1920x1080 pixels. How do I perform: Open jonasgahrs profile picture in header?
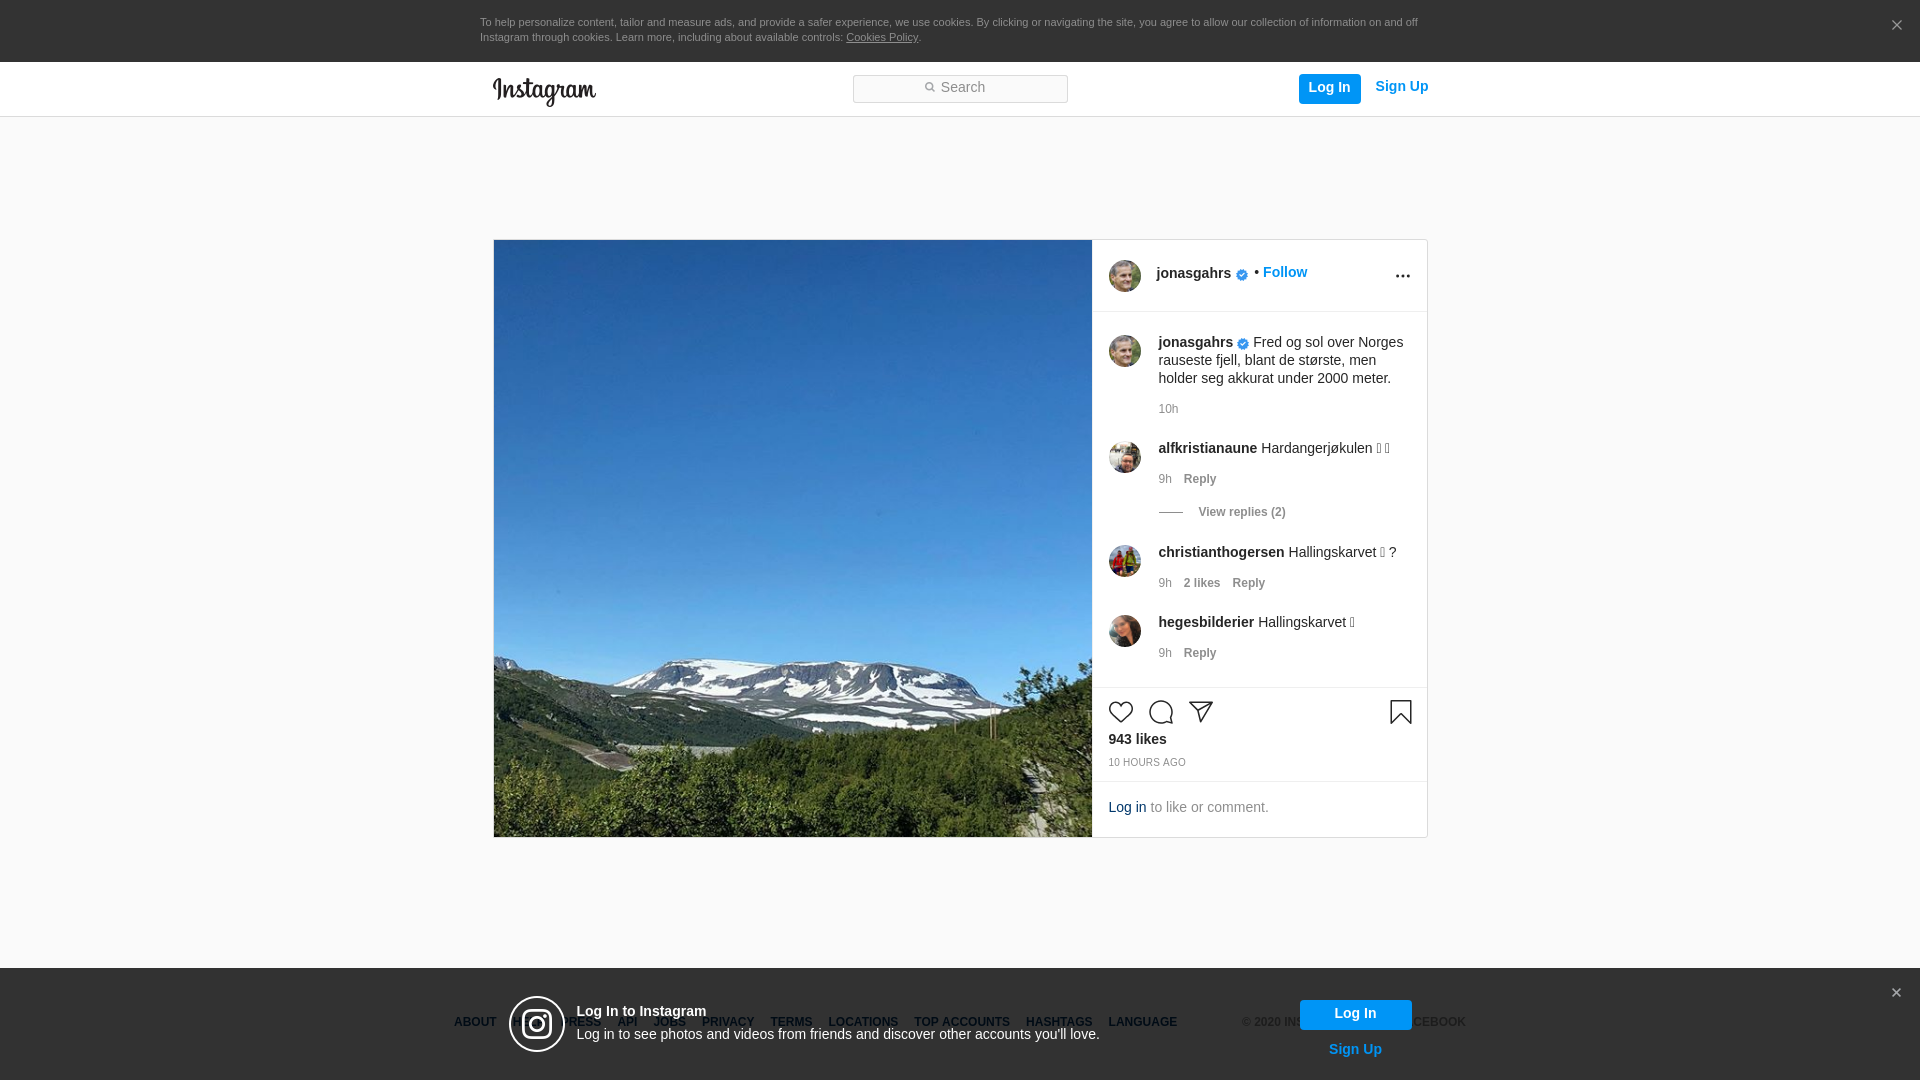click(x=1124, y=276)
